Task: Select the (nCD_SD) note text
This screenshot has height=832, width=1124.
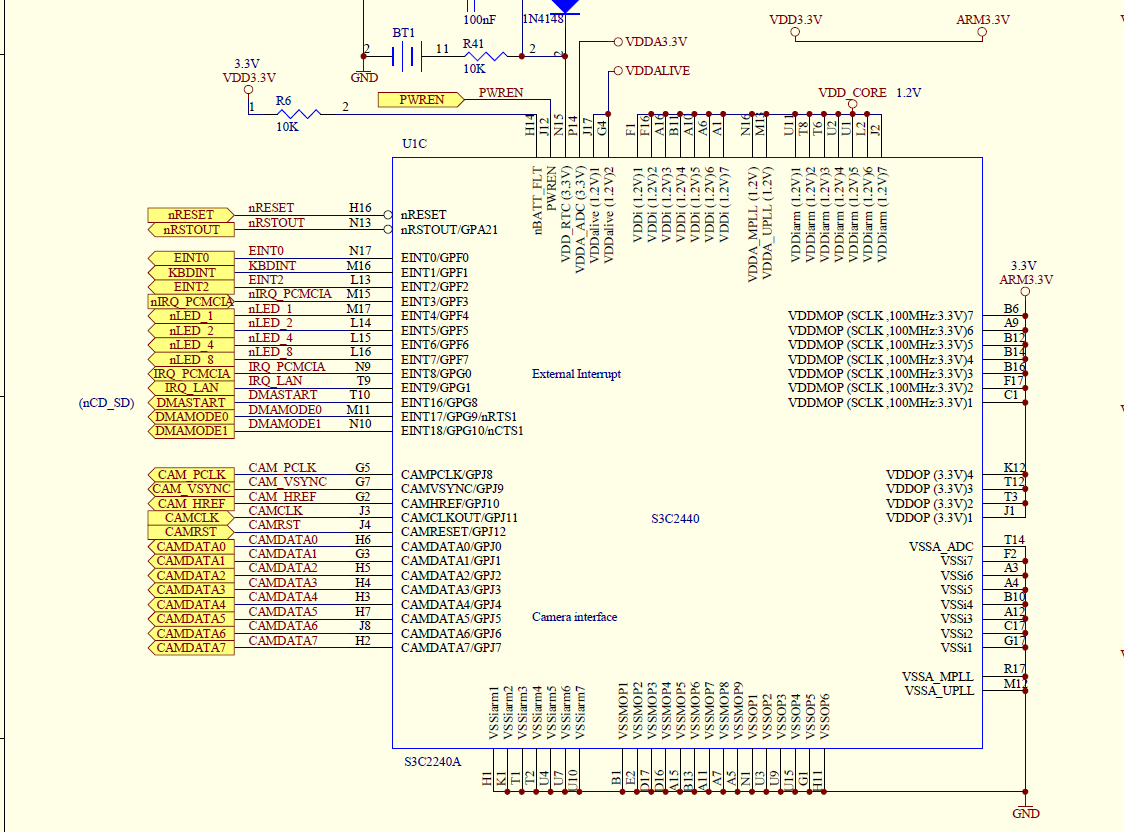Action: (106, 403)
